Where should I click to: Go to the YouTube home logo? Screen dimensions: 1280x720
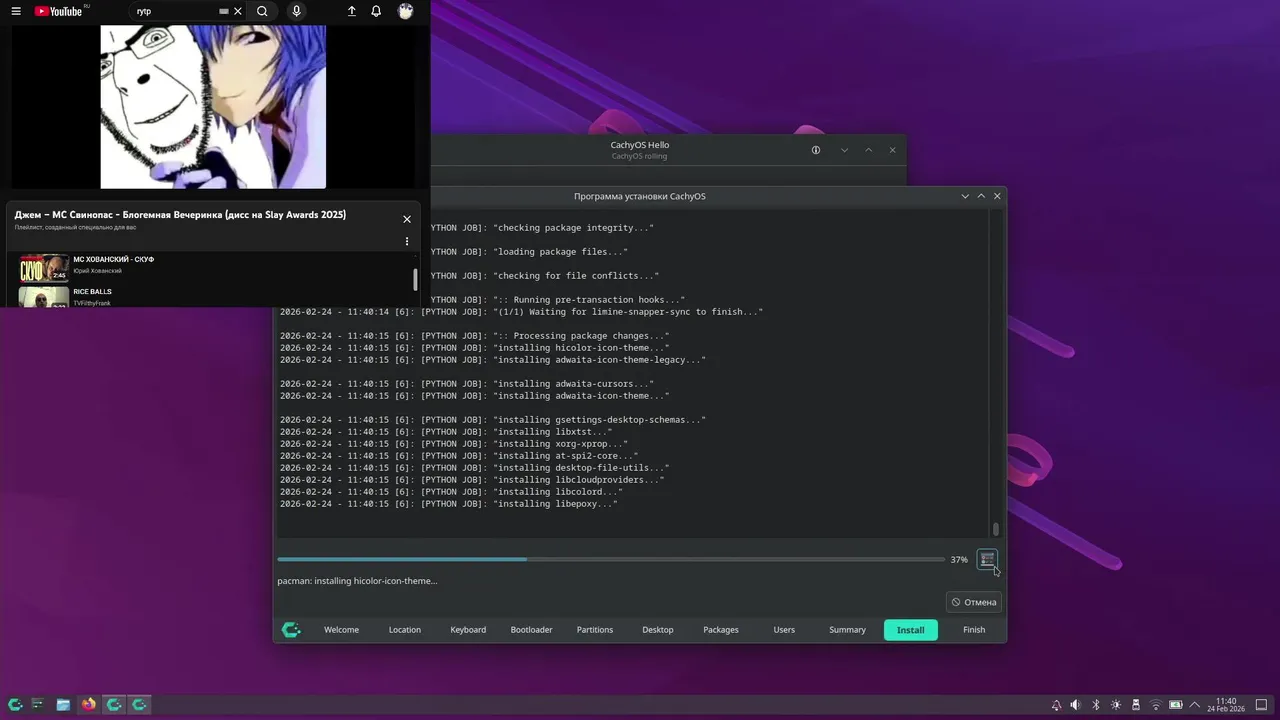pyautogui.click(x=58, y=11)
